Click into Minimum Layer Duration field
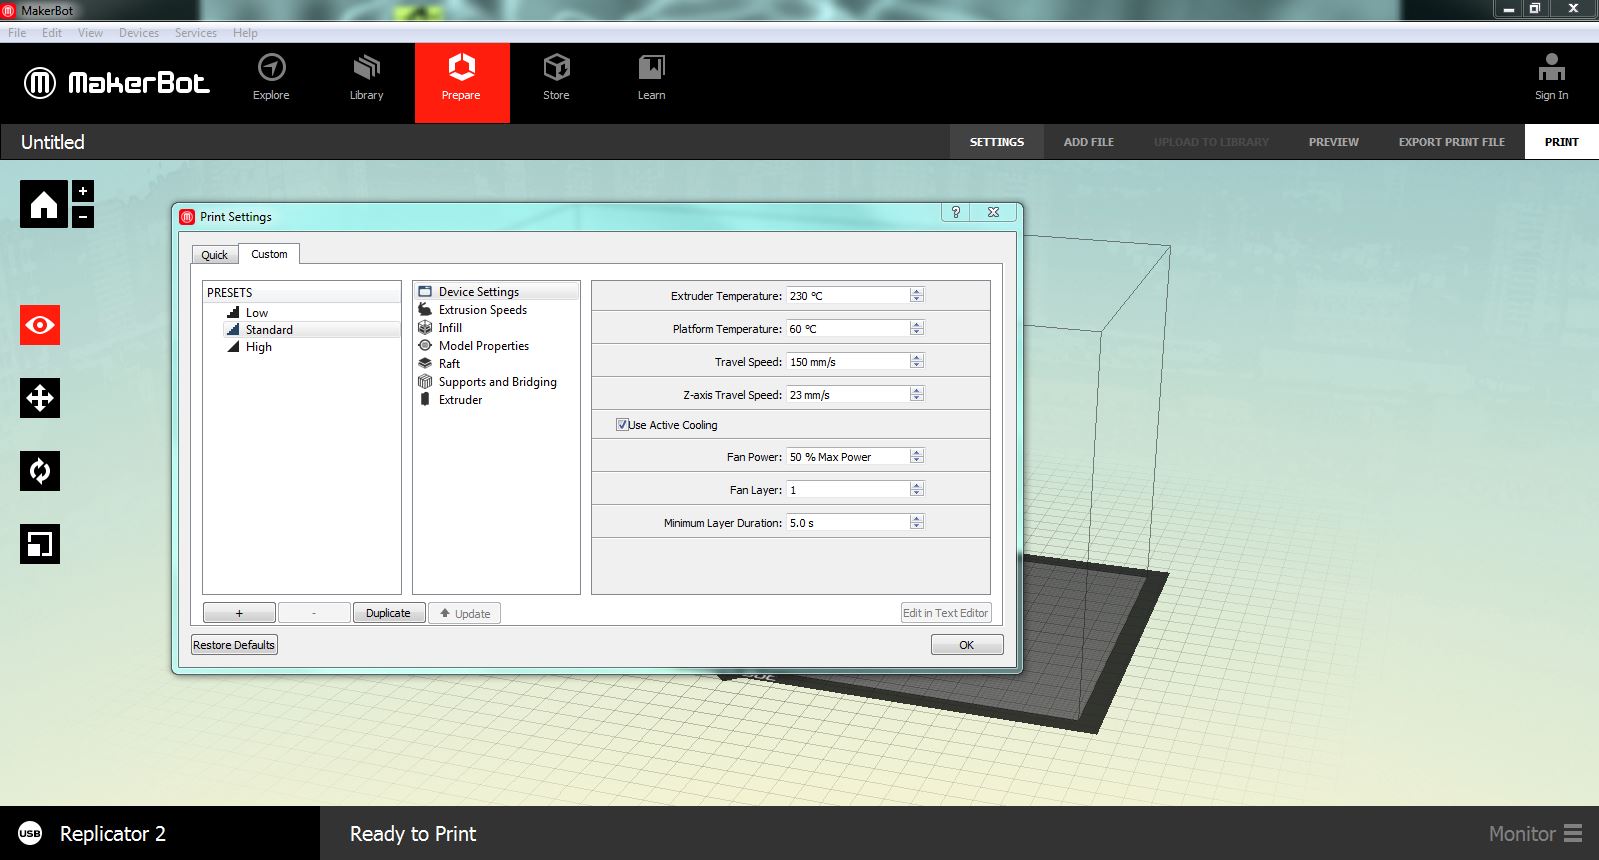1599x860 pixels. pyautogui.click(x=848, y=522)
